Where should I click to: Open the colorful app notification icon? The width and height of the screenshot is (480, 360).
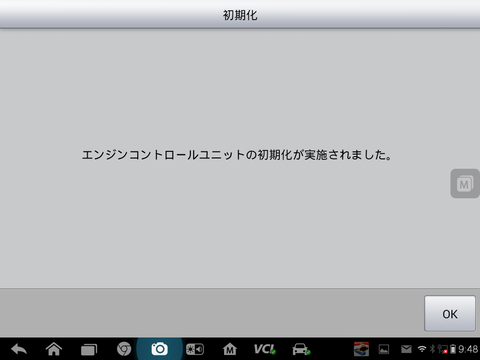pos(361,349)
